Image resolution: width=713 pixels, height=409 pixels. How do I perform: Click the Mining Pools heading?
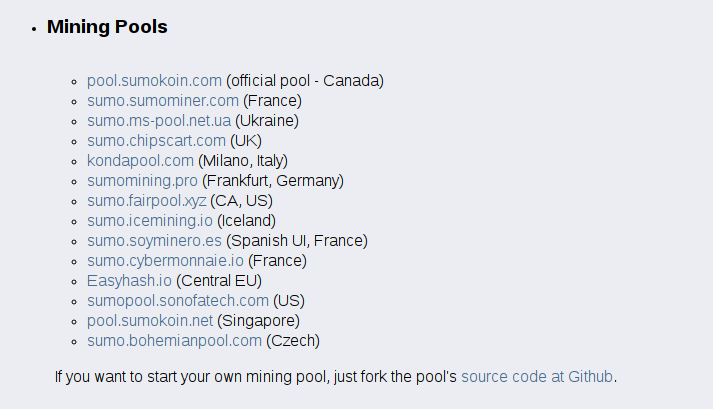pyautogui.click(x=107, y=28)
